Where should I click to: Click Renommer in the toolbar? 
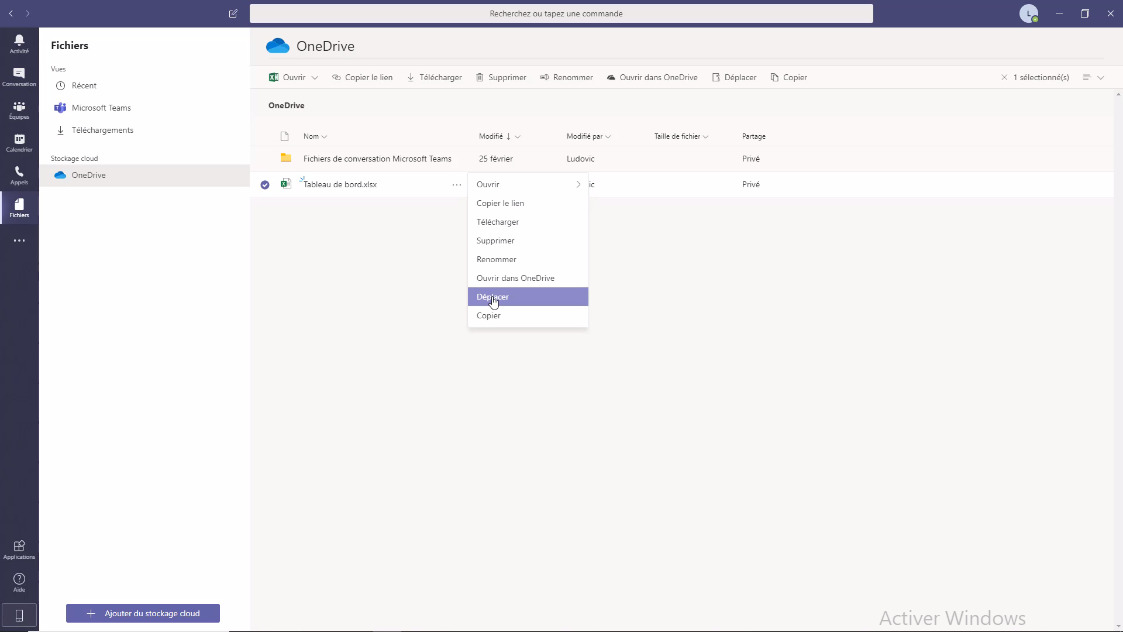[566, 77]
